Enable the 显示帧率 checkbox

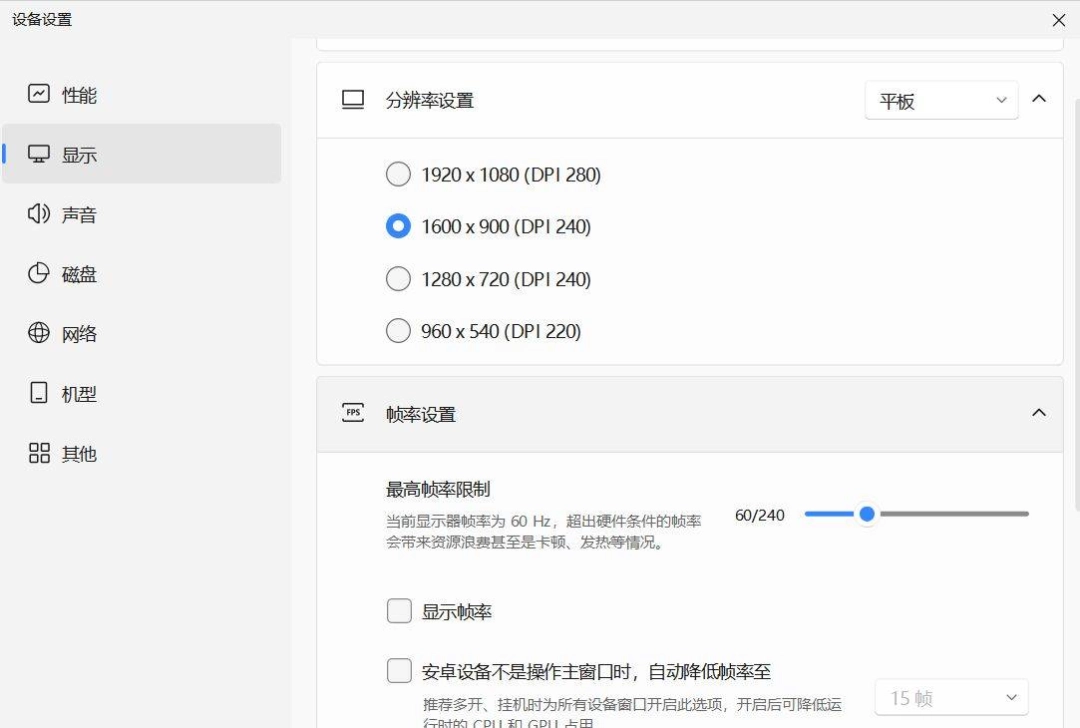(399, 611)
